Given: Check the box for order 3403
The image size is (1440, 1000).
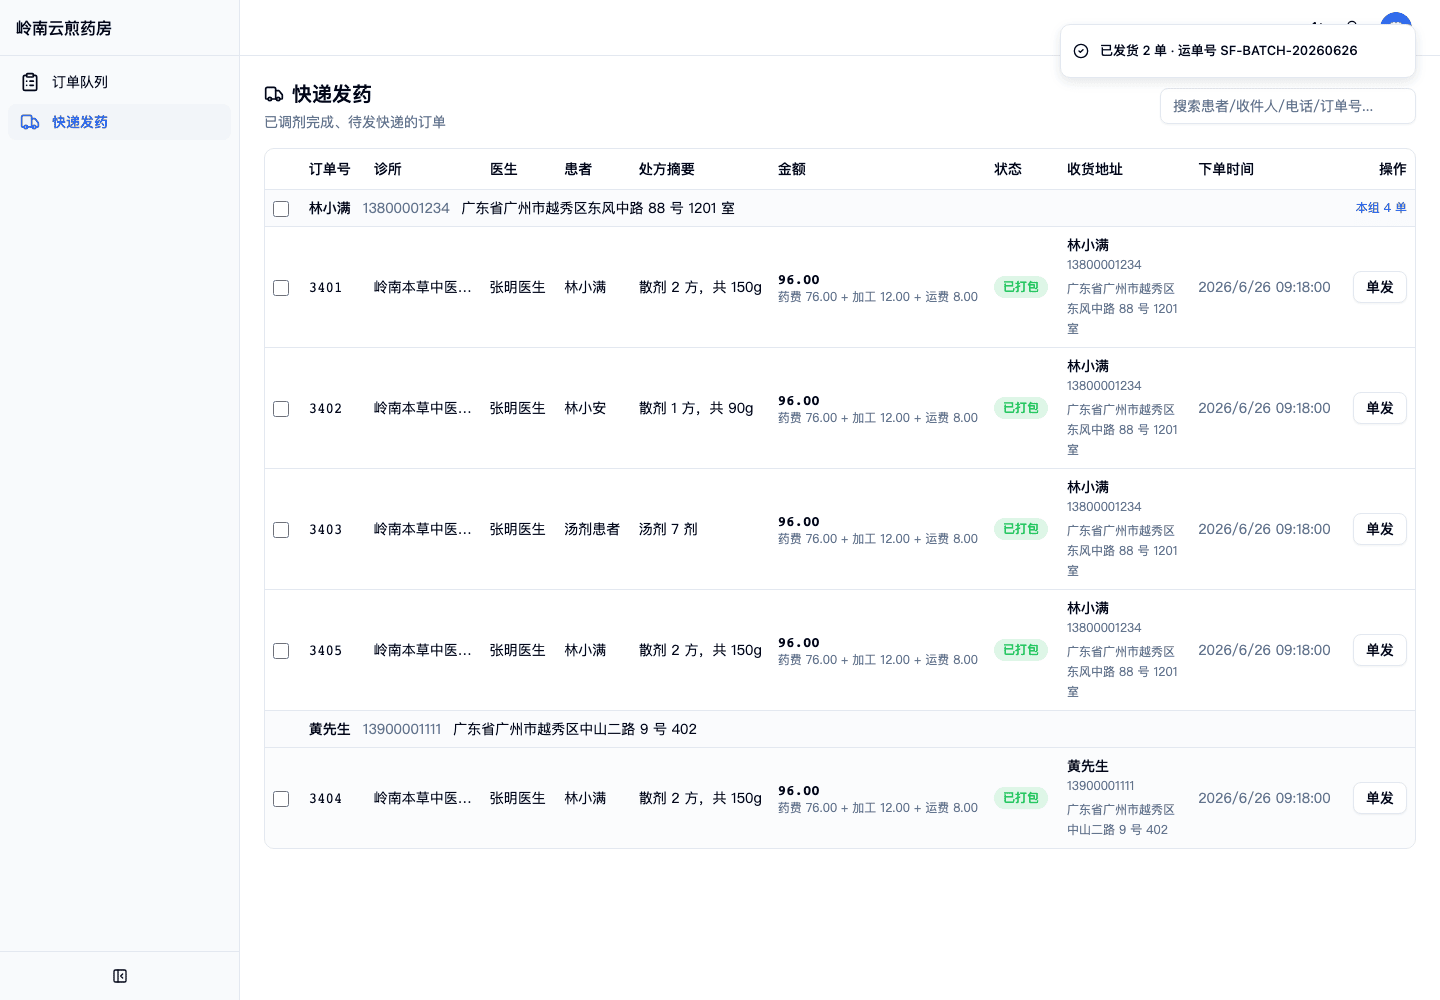Looking at the screenshot, I should point(281,530).
